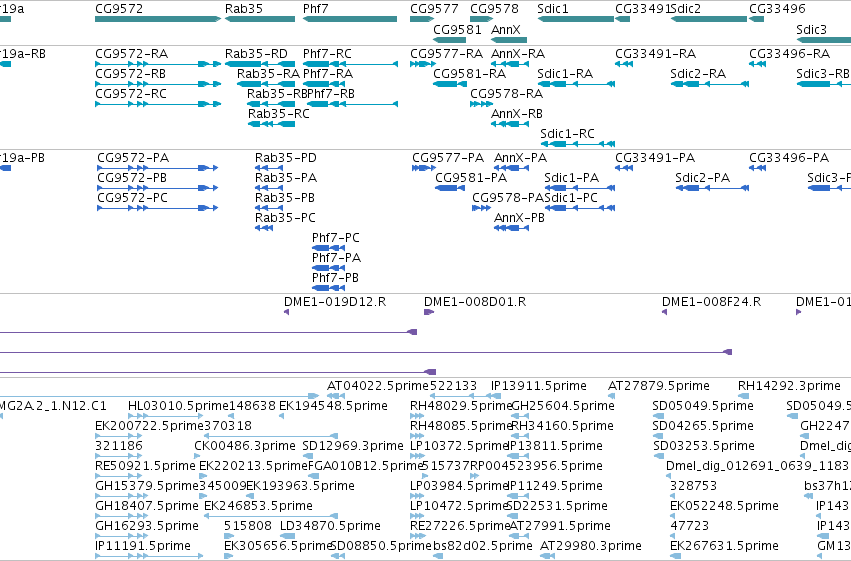Click the SD03253.5prime EST label

[703, 446]
